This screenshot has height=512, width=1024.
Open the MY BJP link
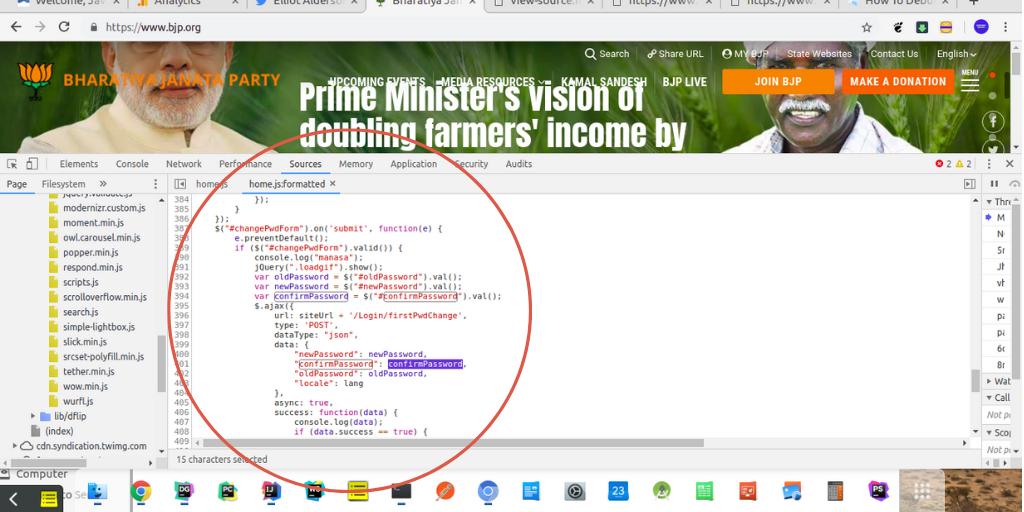click(x=744, y=54)
